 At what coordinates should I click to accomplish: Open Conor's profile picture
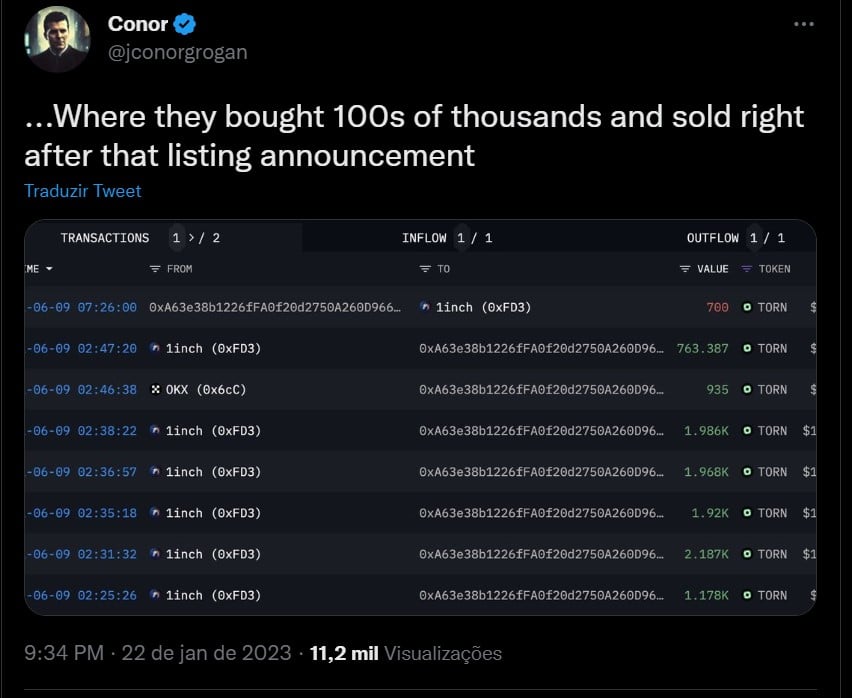pos(57,39)
